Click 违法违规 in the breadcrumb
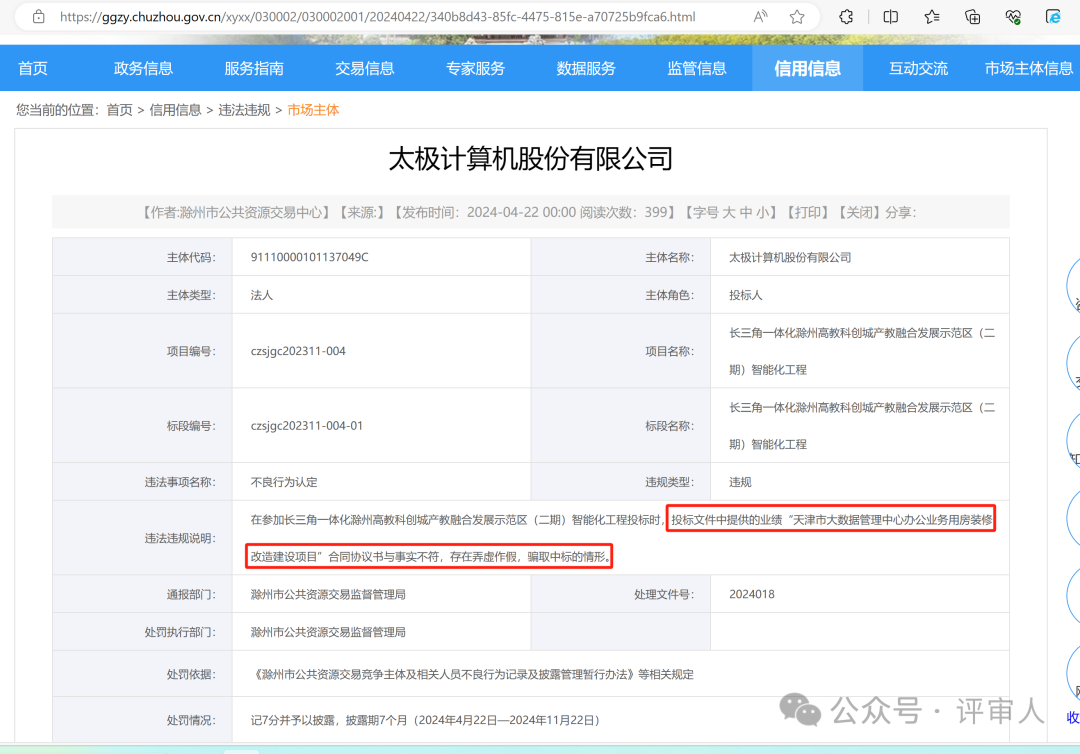Image resolution: width=1080 pixels, height=754 pixels. 244,110
